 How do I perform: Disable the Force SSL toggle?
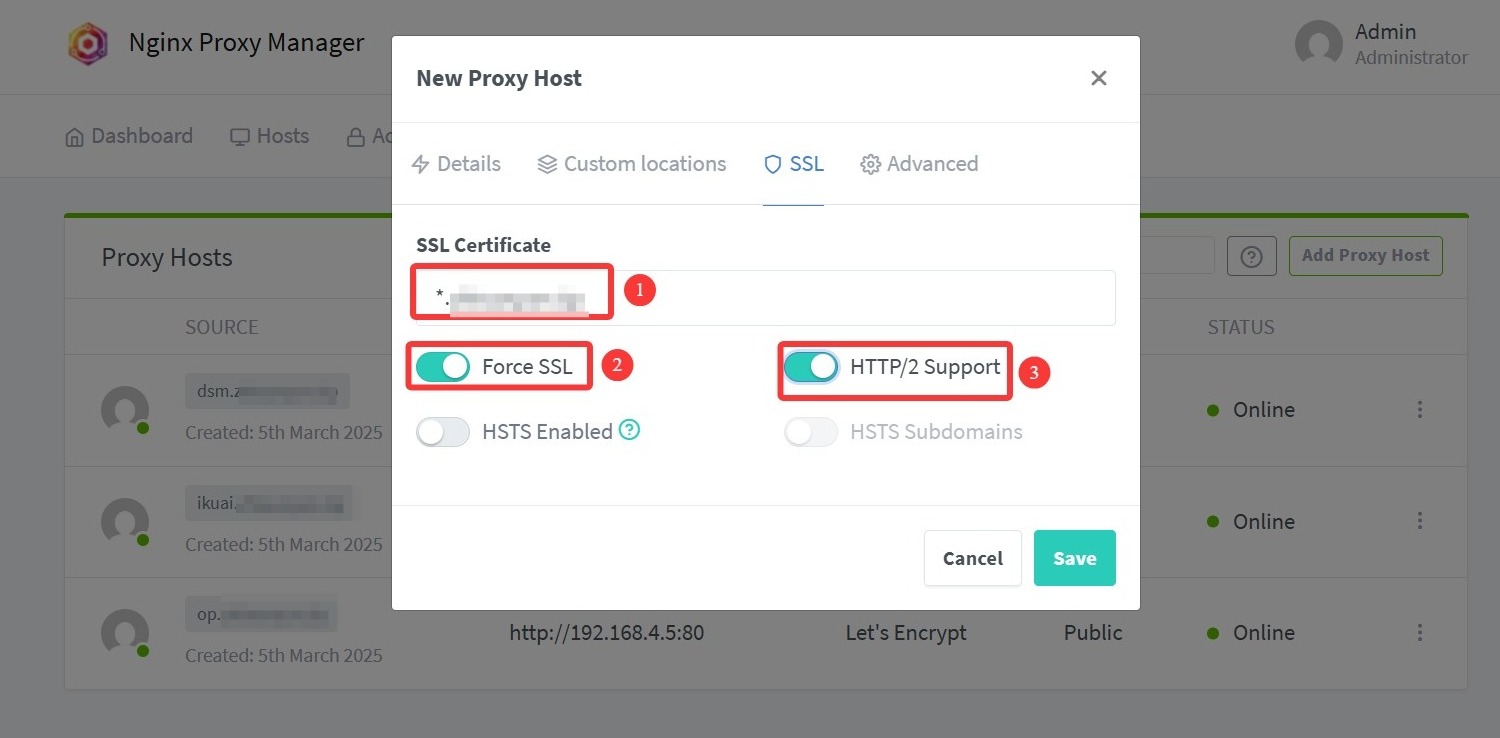443,367
